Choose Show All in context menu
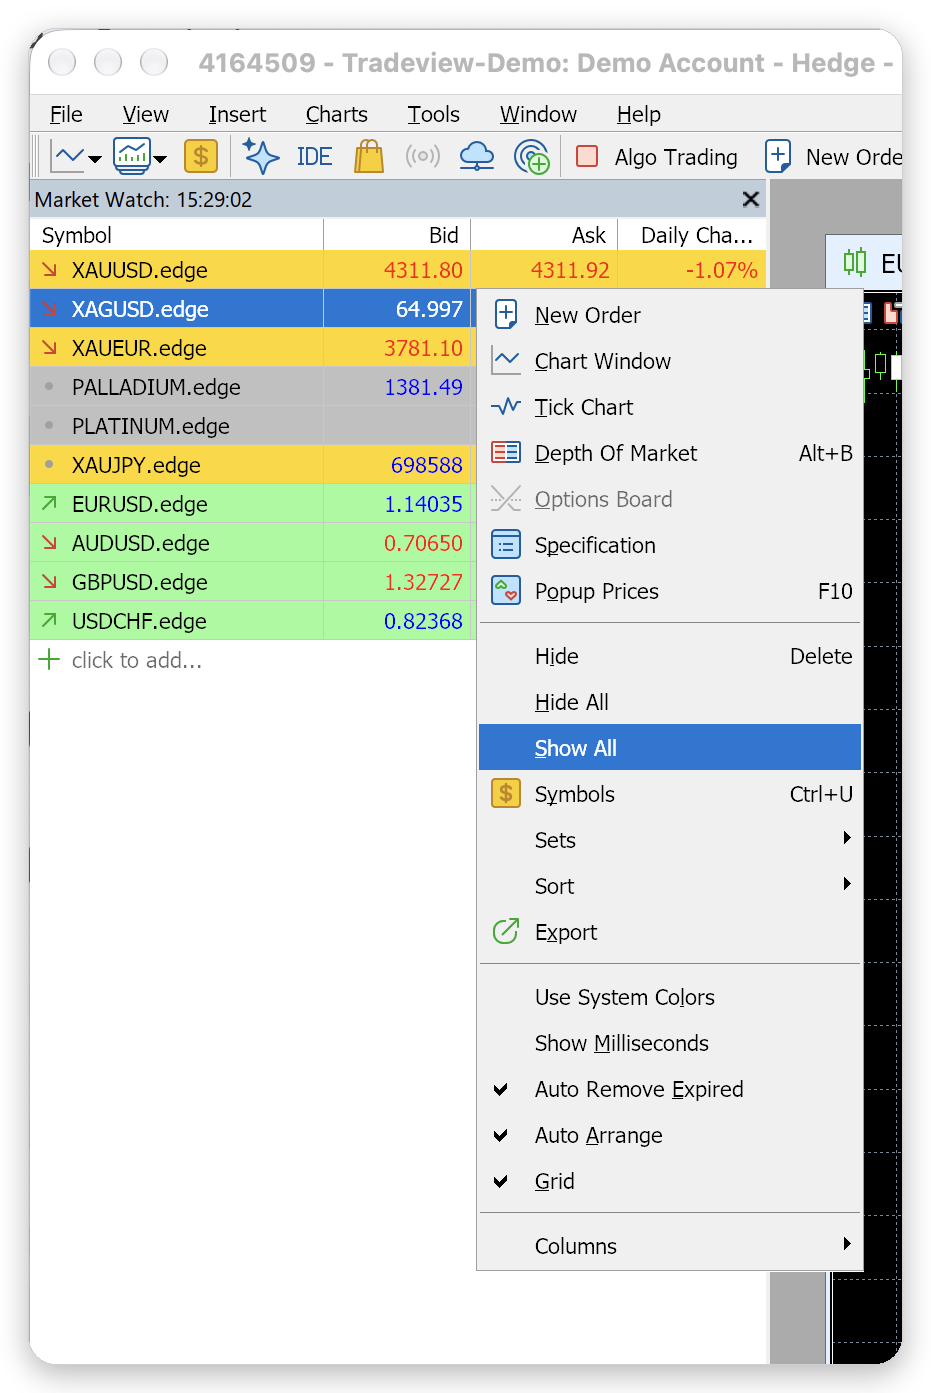 tap(670, 747)
